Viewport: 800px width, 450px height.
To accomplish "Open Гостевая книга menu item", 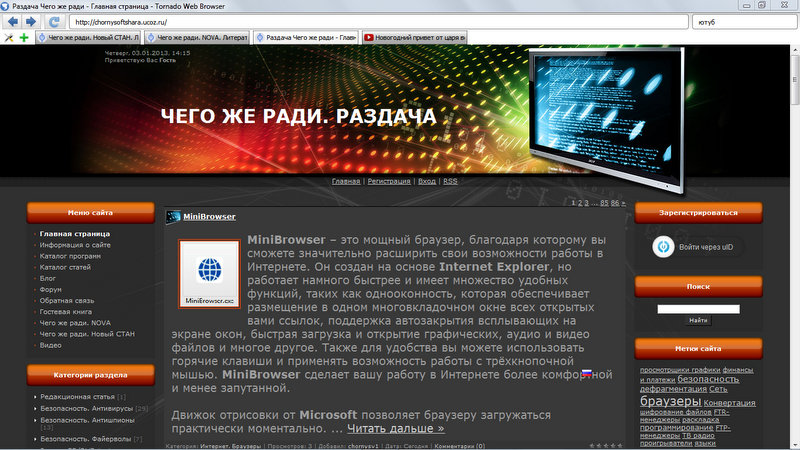I will tap(66, 312).
